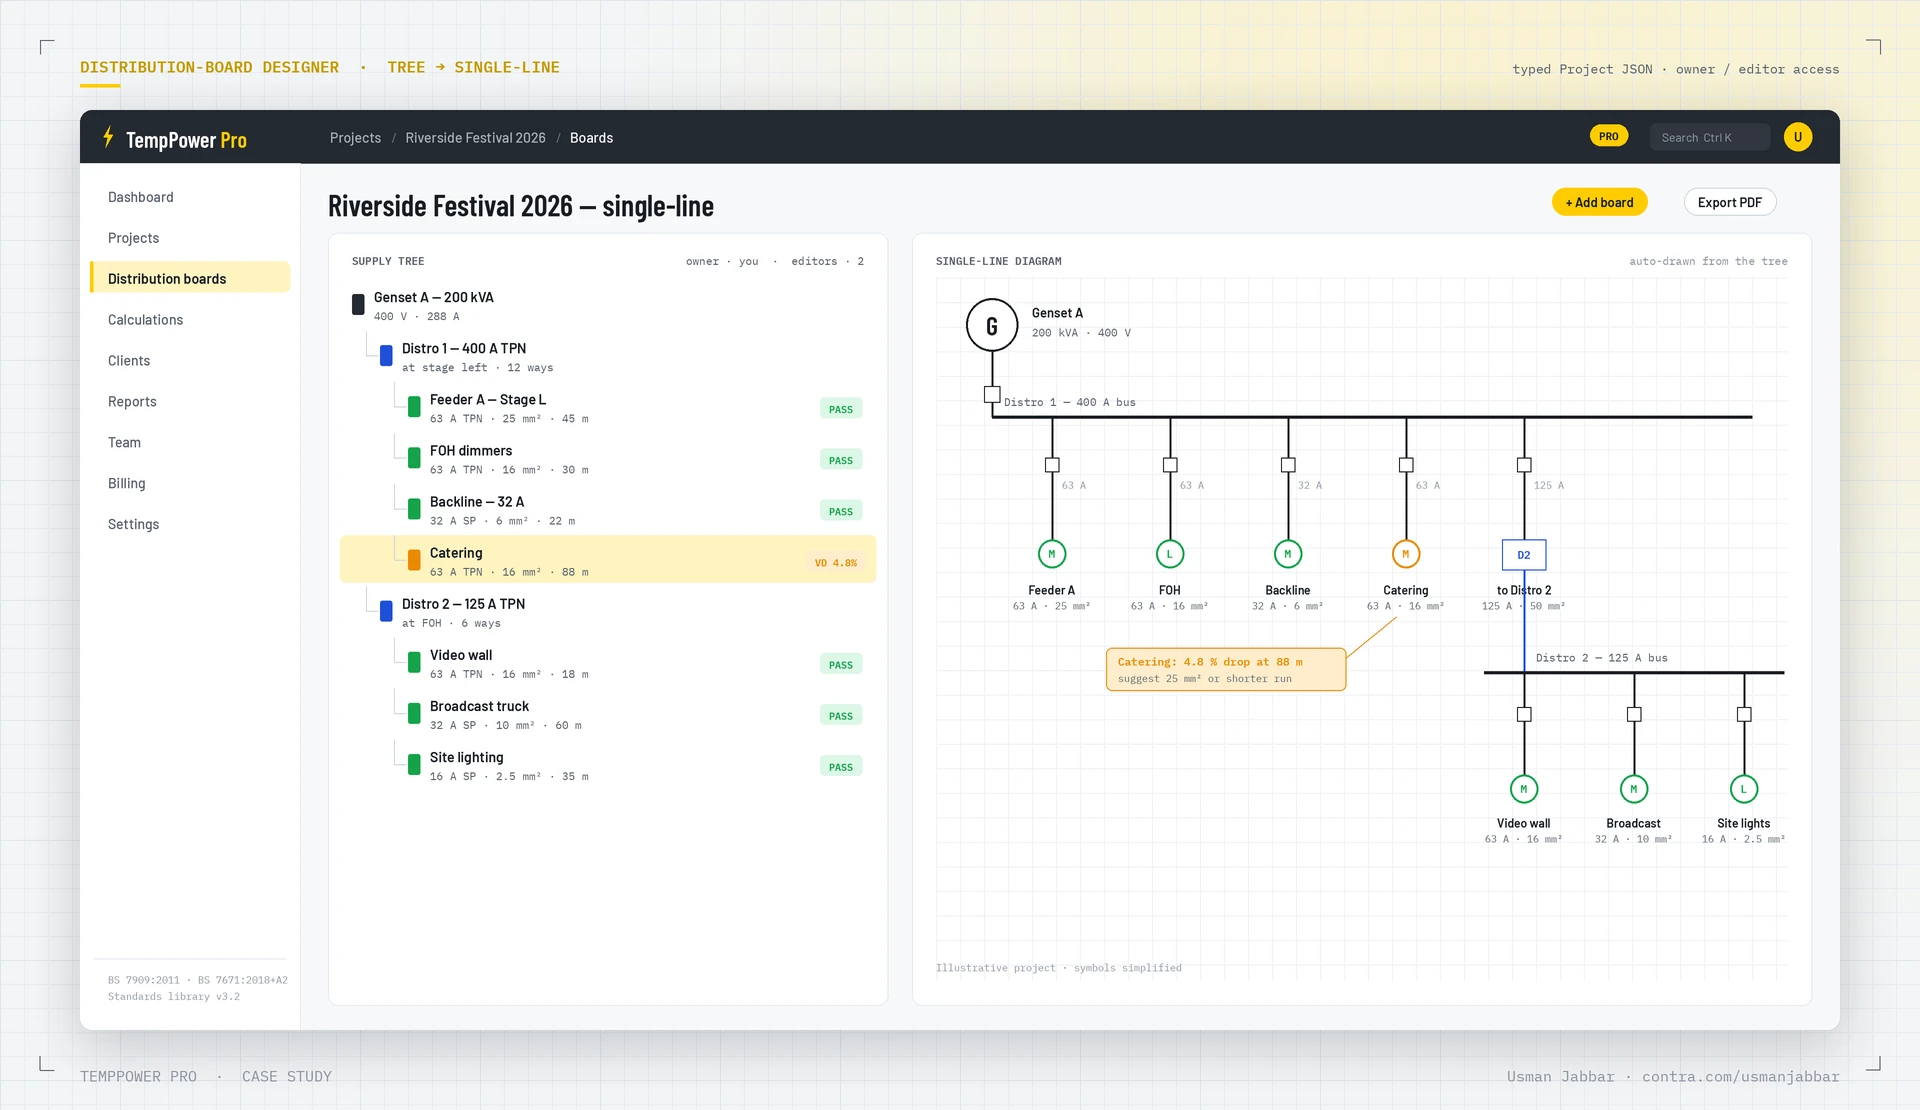The image size is (1920, 1110).
Task: Focus the Search field in header
Action: [1709, 137]
